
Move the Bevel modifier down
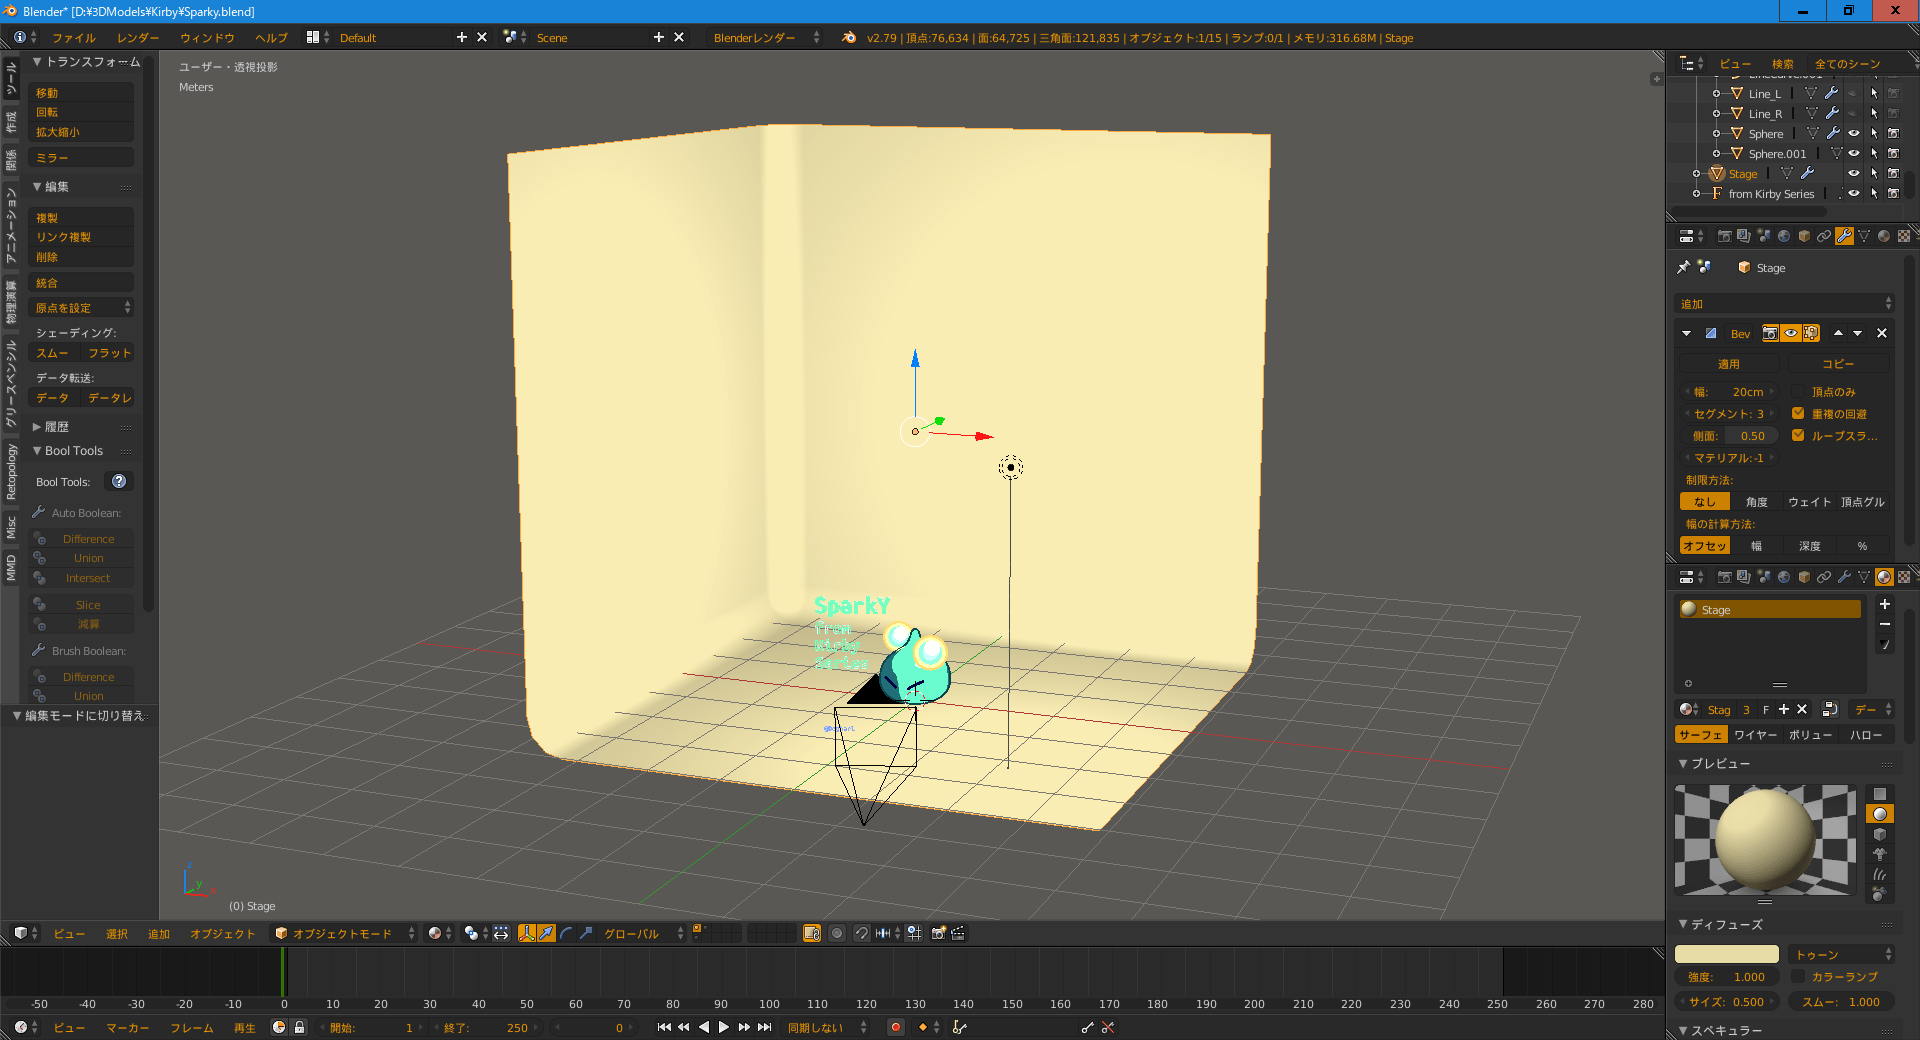click(1858, 333)
